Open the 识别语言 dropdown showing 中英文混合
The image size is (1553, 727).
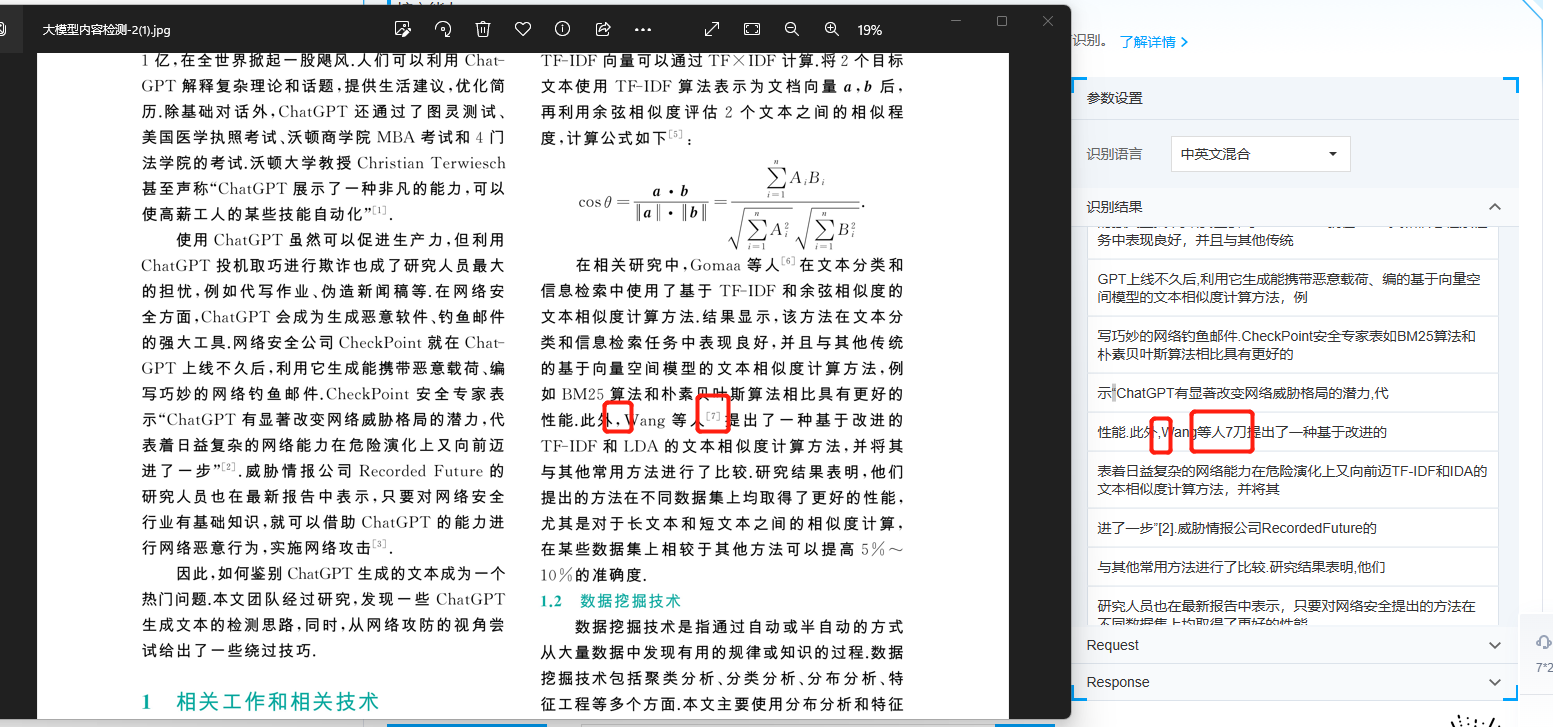(x=1259, y=154)
